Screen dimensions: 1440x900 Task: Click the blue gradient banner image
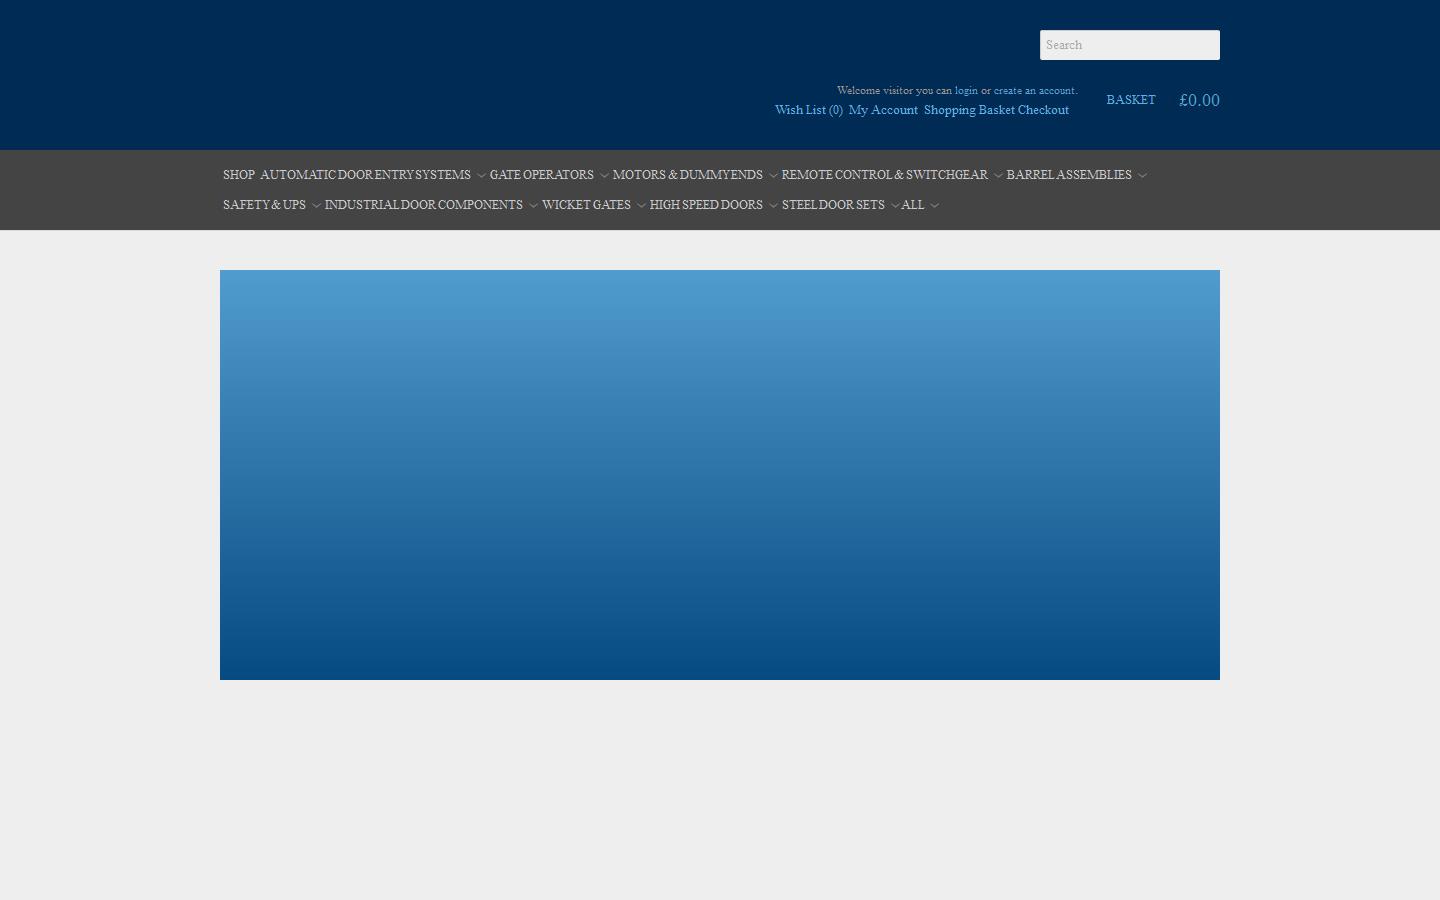pos(720,475)
